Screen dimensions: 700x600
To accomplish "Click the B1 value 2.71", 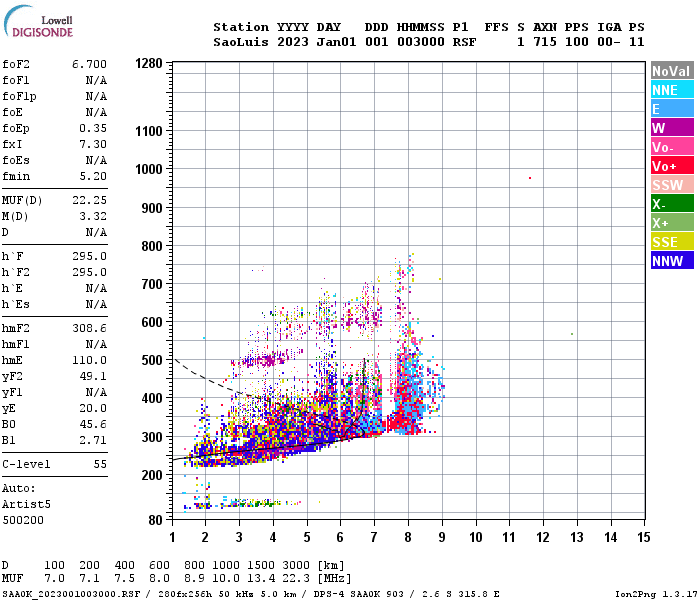I will tap(93, 440).
